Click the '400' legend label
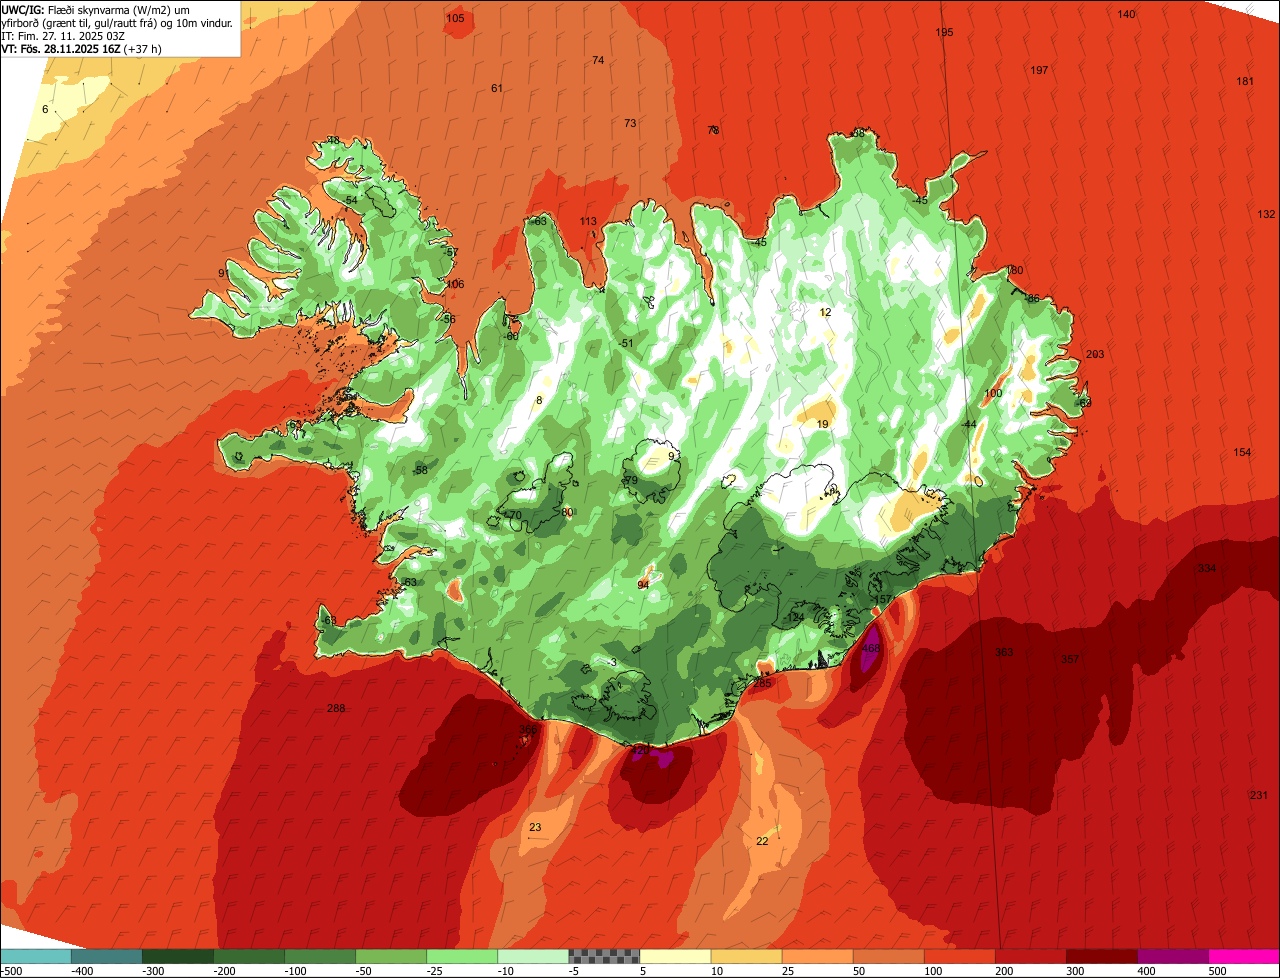 click(1146, 970)
